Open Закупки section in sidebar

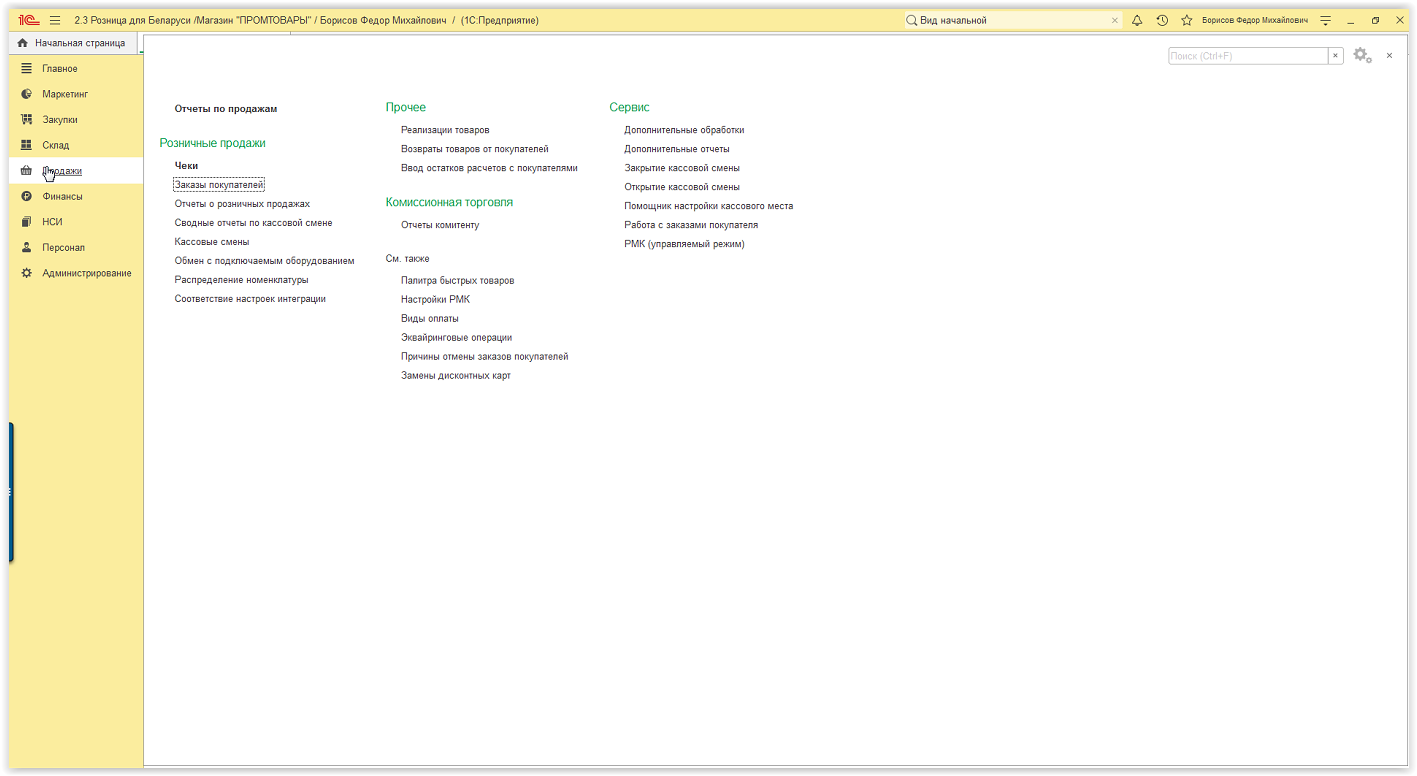click(x=60, y=120)
